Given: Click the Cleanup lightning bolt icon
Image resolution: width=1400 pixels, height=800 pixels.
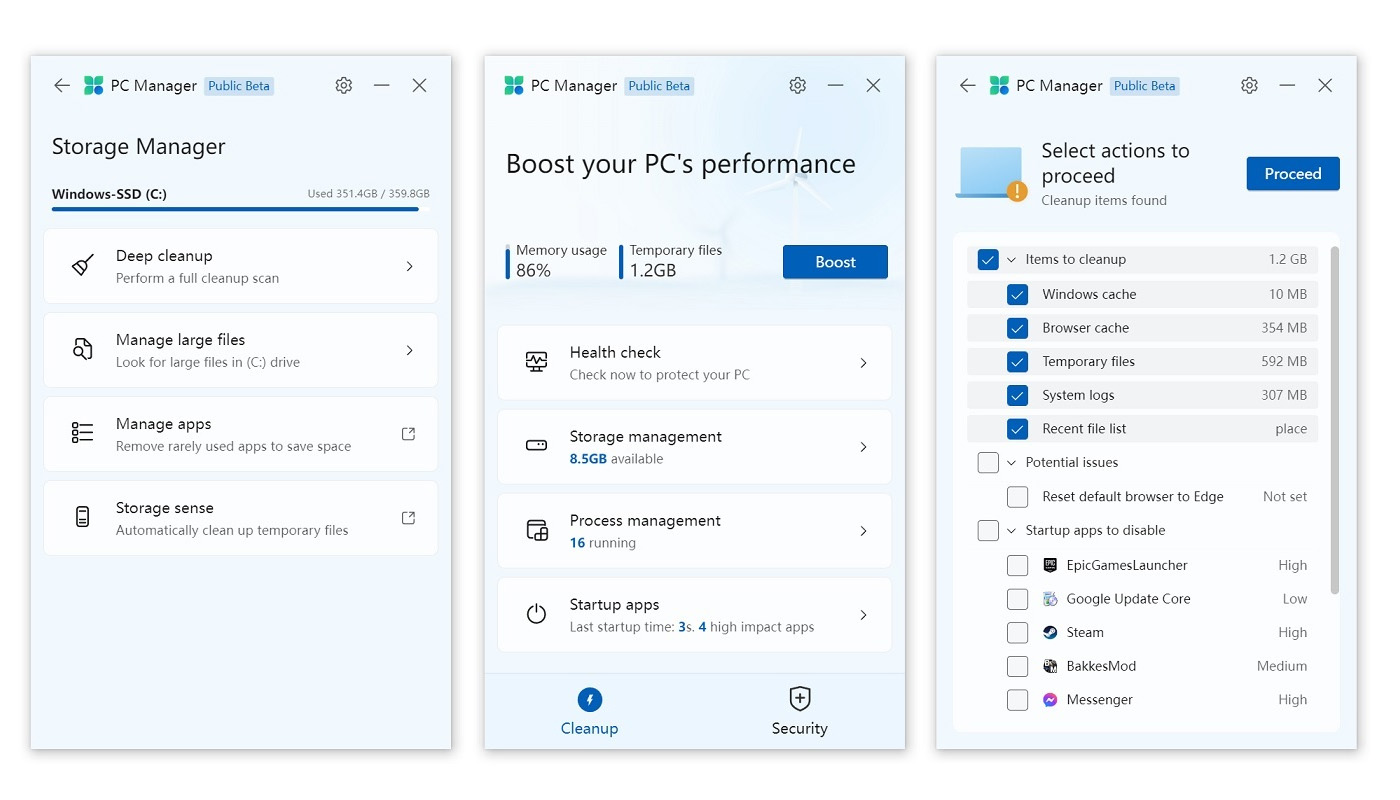Looking at the screenshot, I should (590, 699).
